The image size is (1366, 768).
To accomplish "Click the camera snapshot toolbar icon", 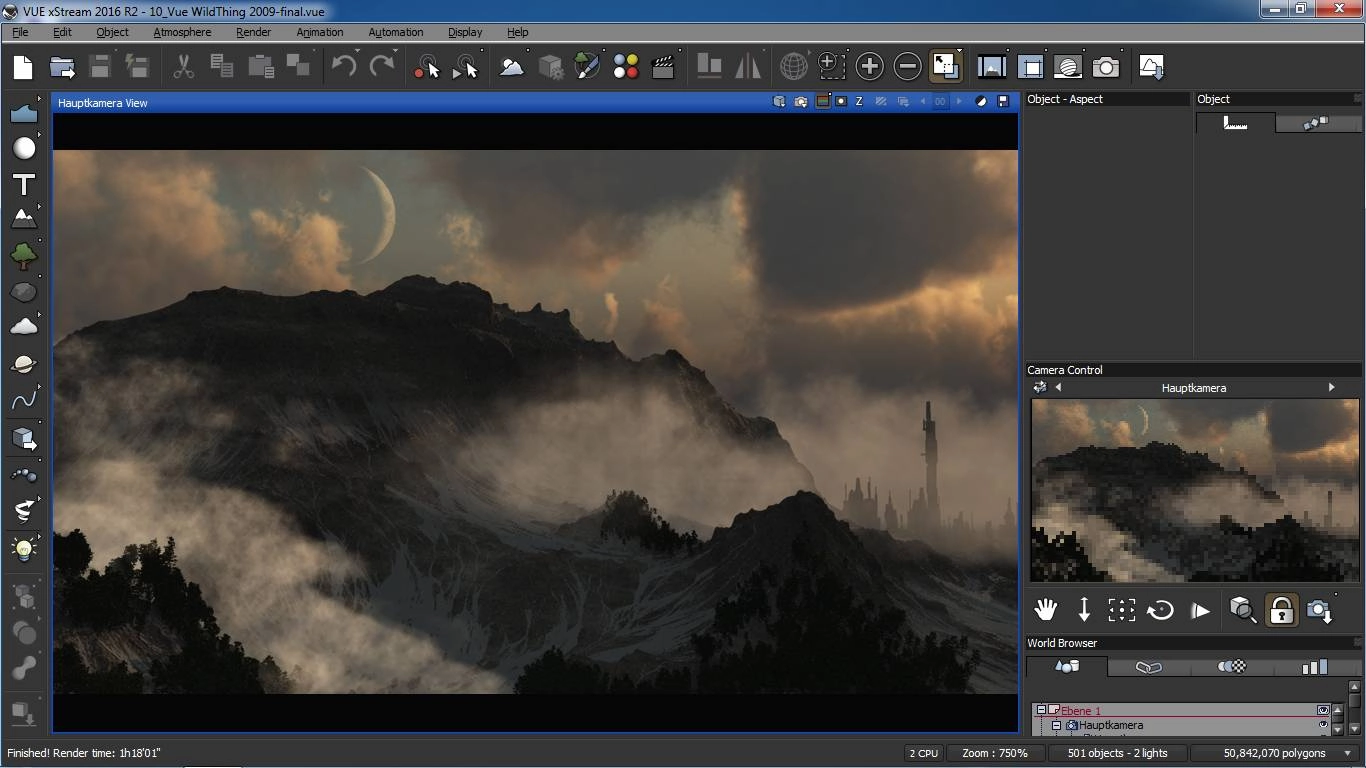I will pos(1106,67).
